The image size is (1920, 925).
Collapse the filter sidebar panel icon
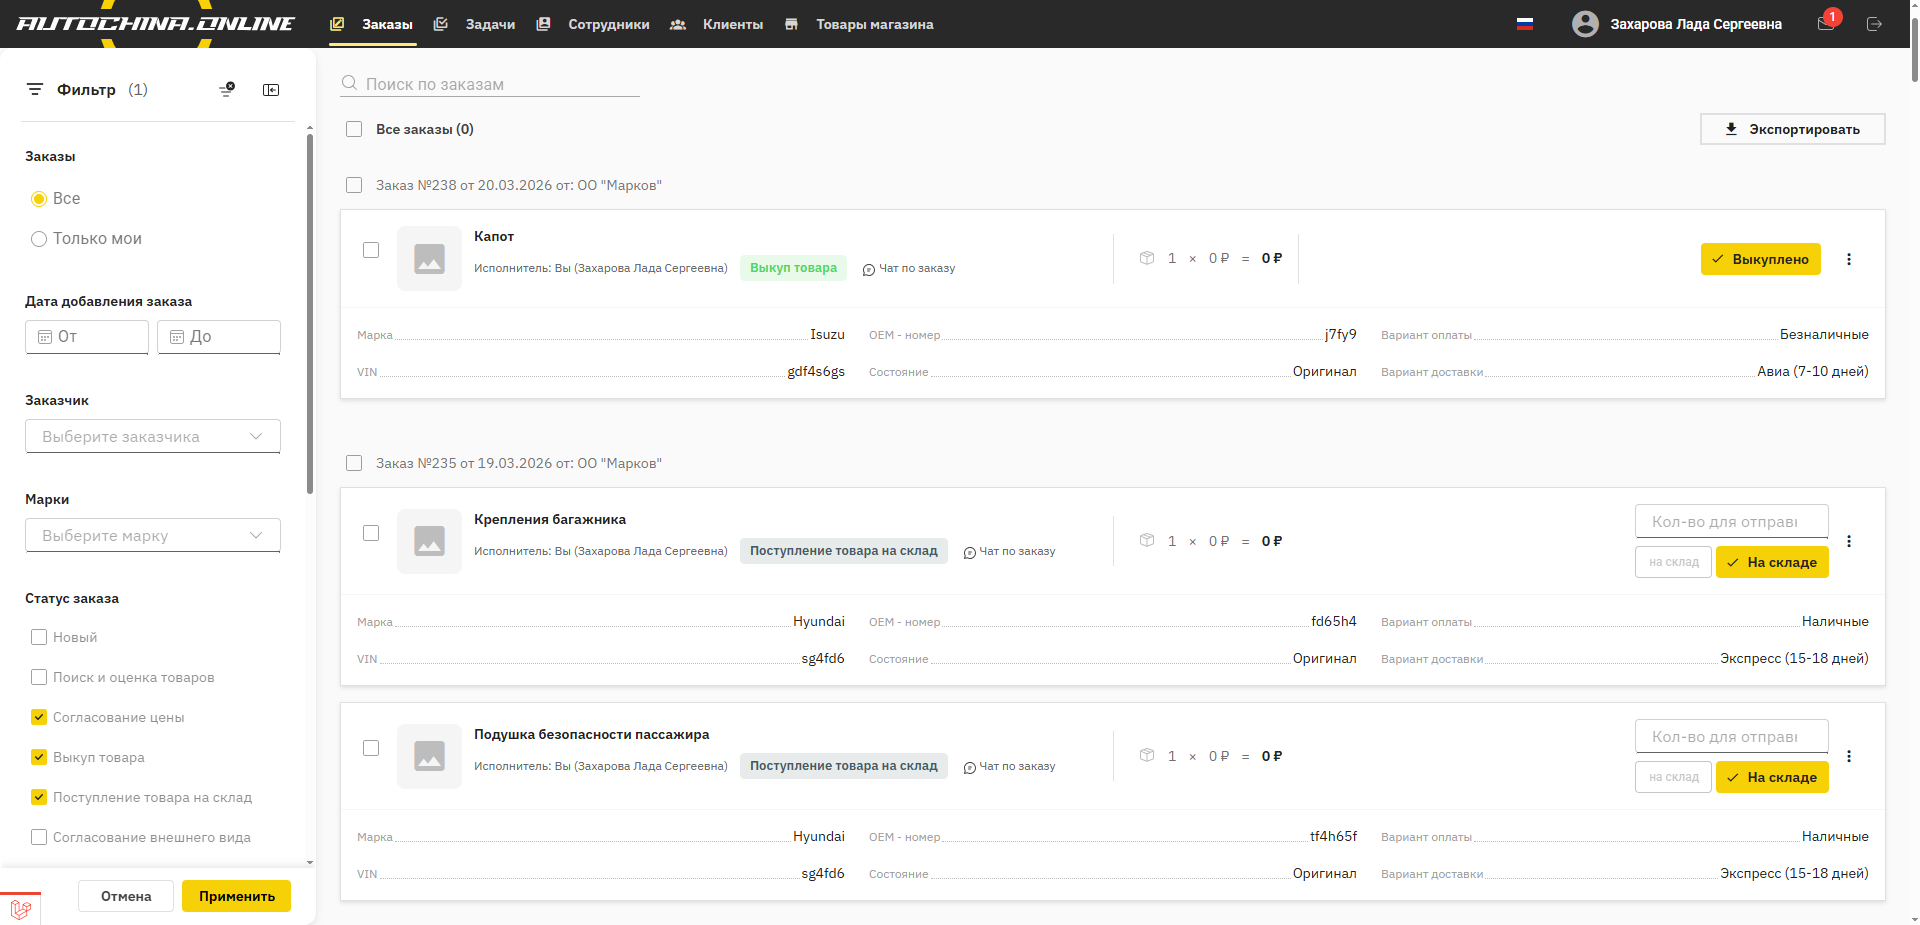point(271,90)
